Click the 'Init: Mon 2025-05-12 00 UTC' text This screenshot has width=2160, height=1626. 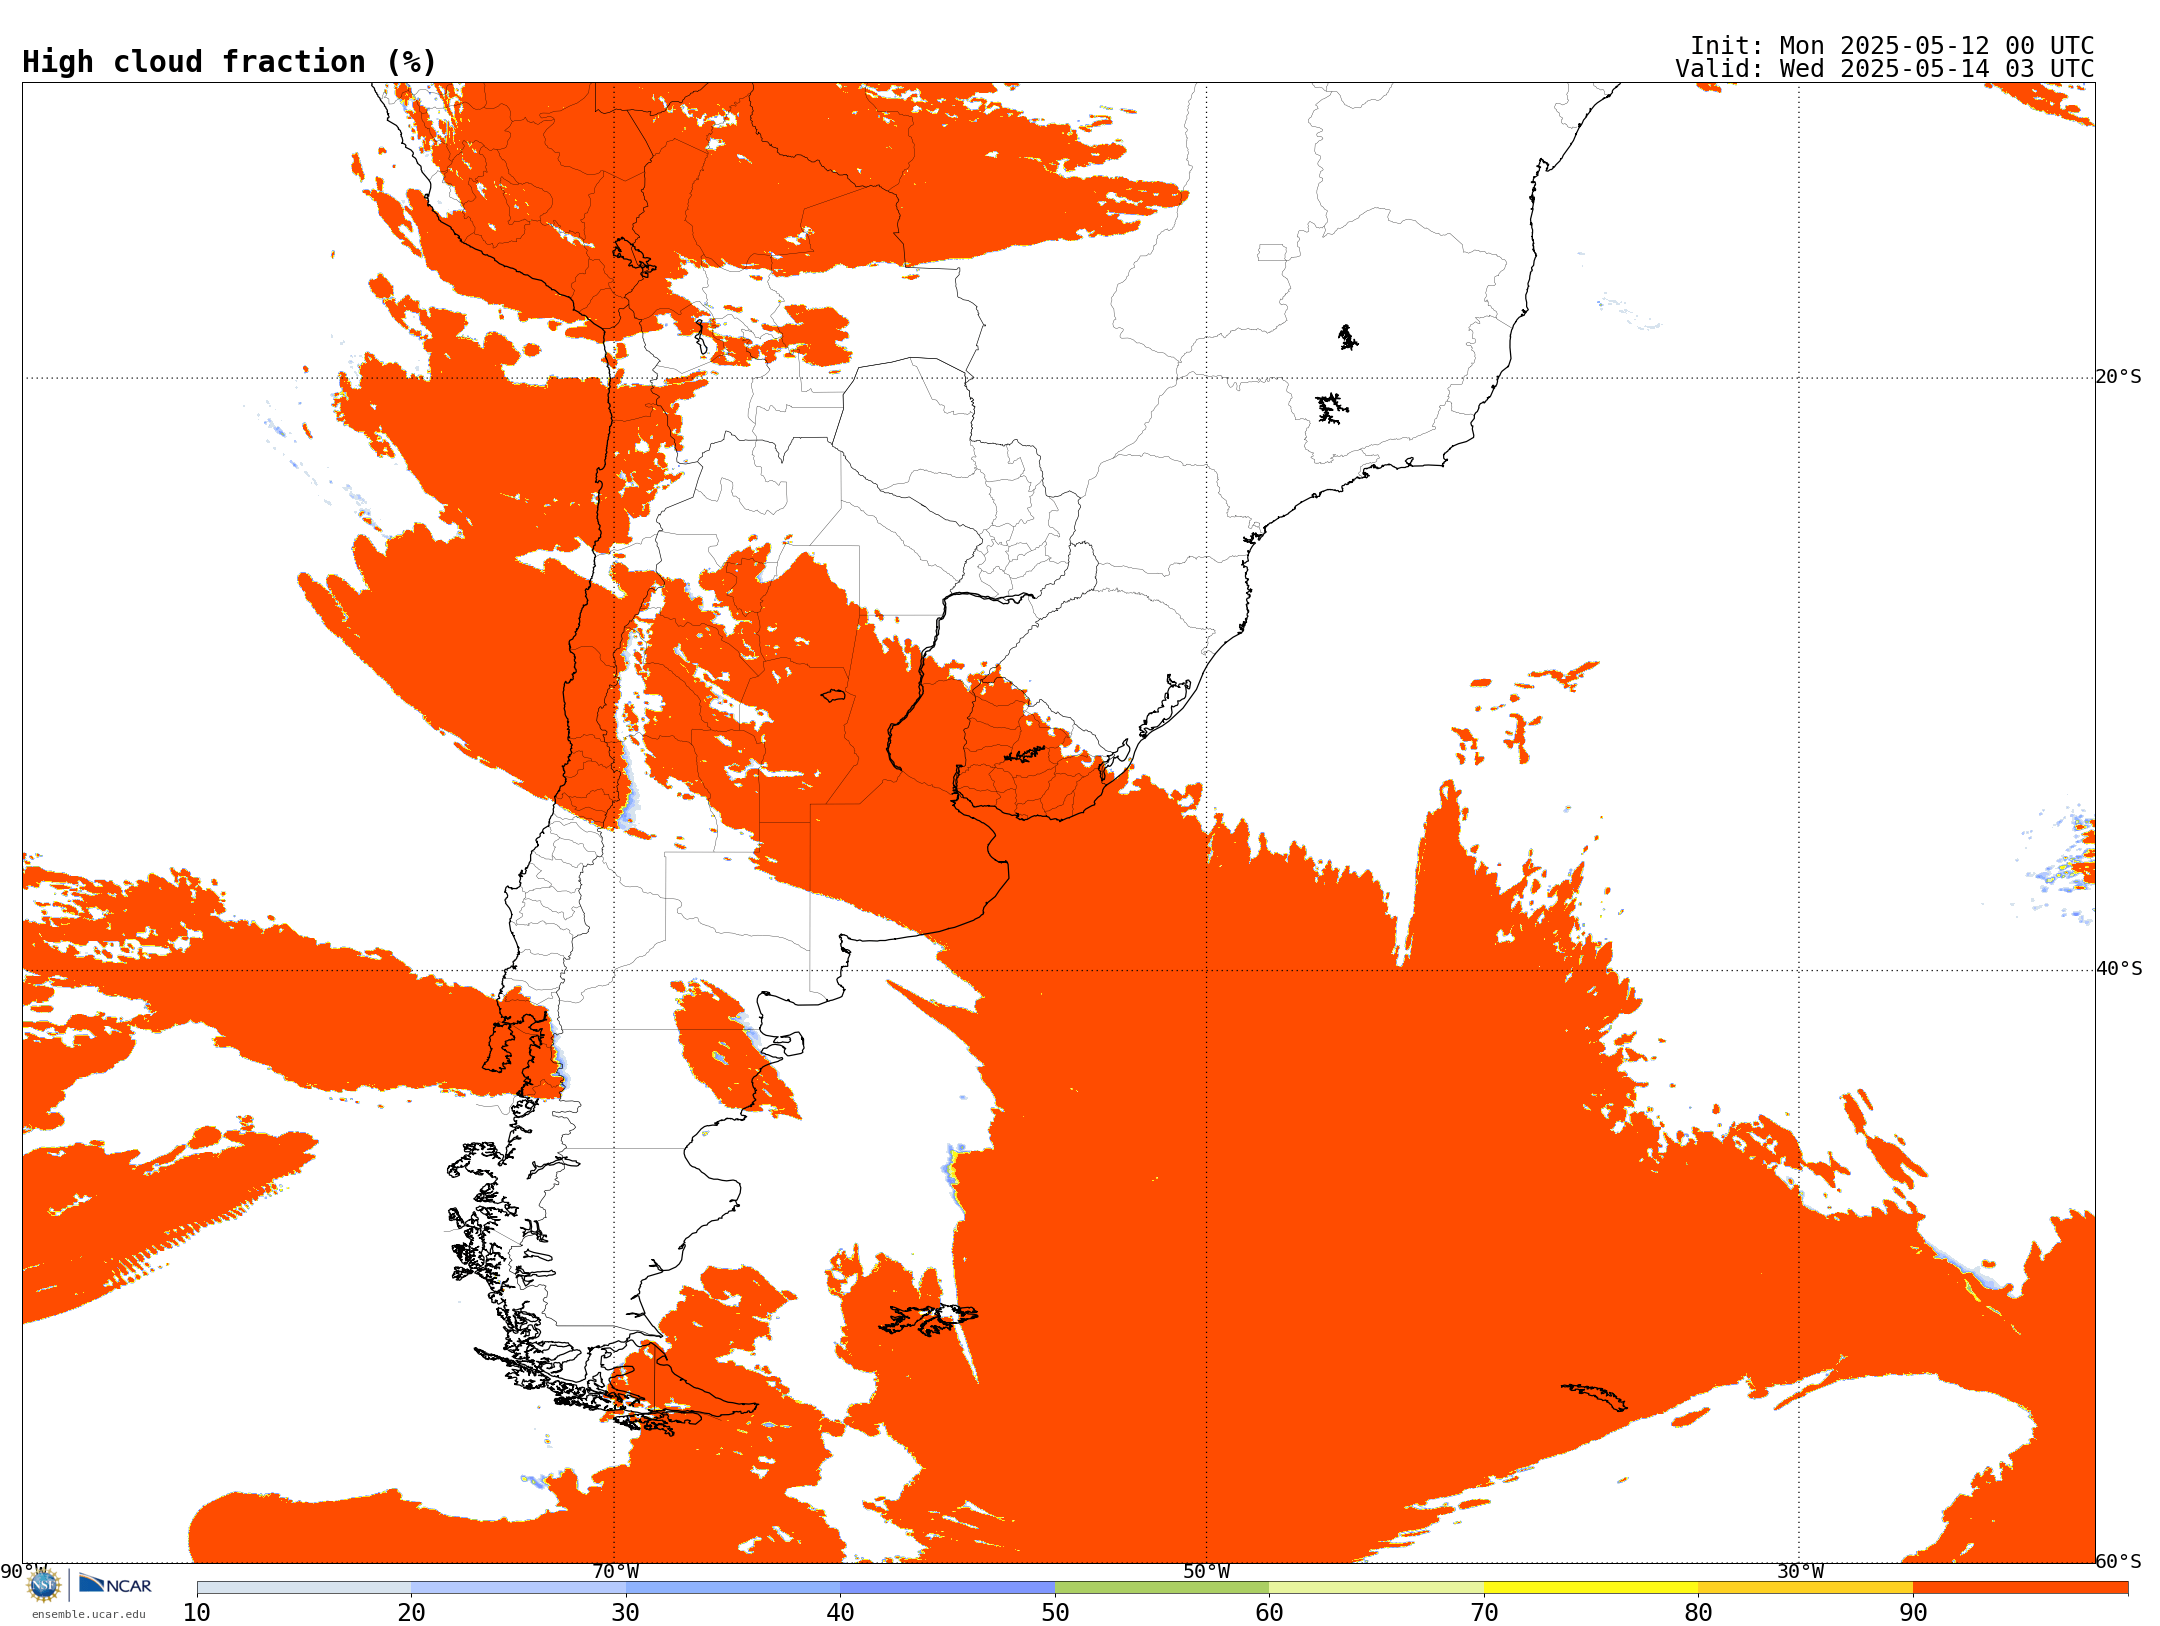[x=1892, y=46]
